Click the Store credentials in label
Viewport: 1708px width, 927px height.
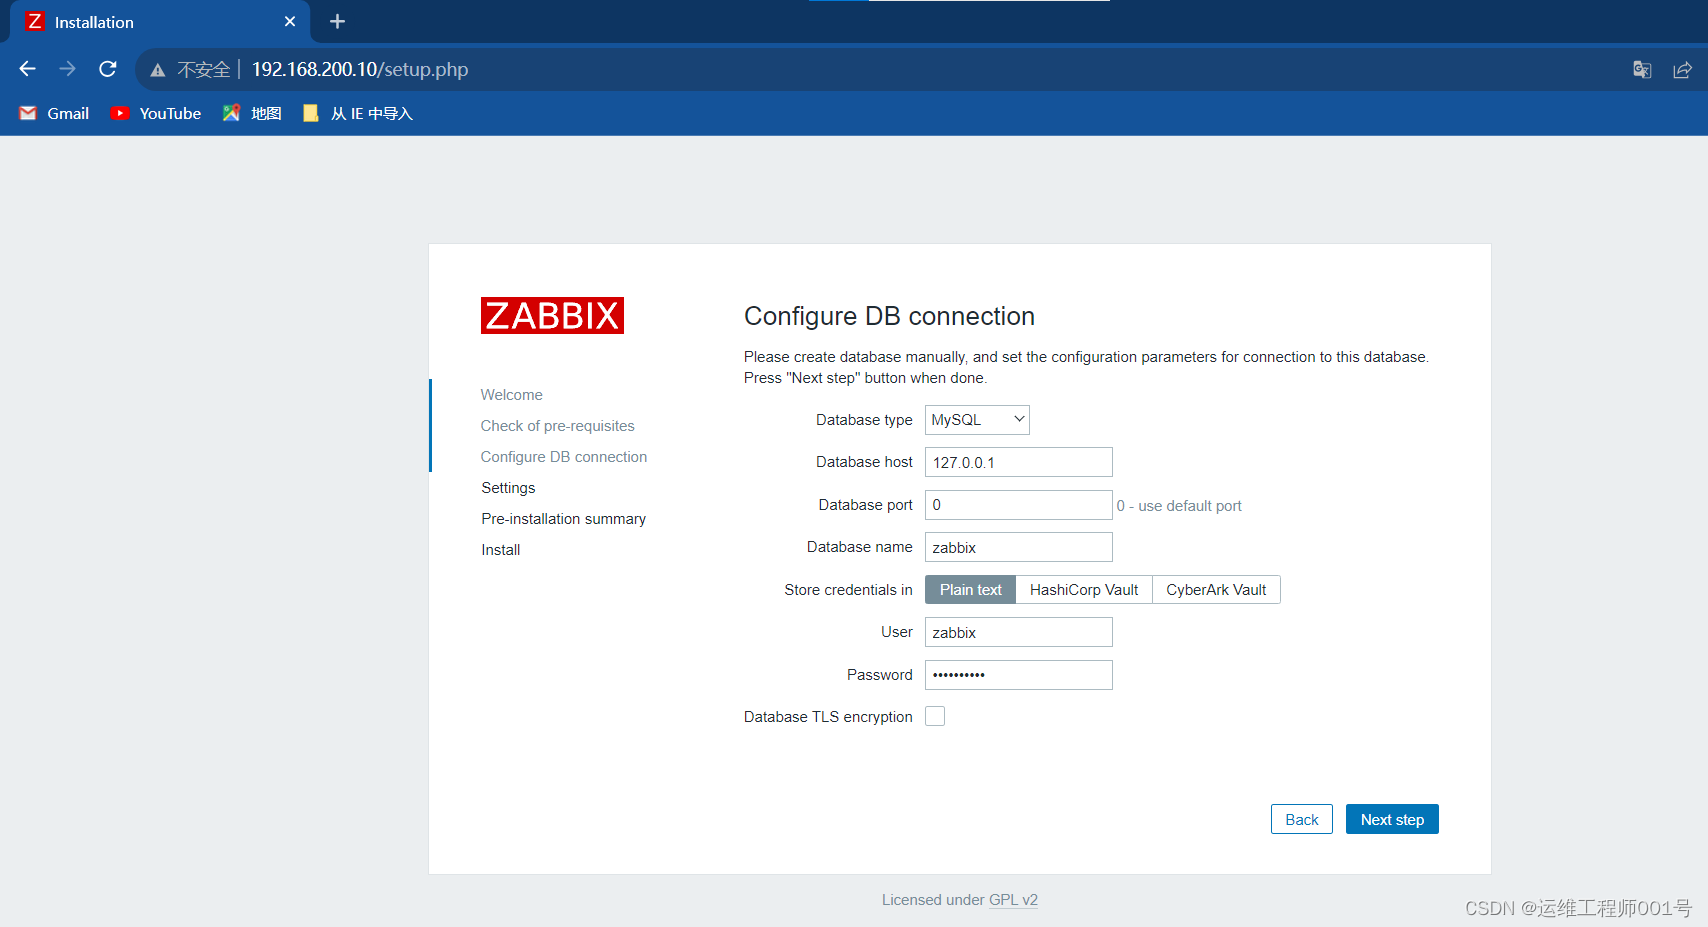pos(848,590)
